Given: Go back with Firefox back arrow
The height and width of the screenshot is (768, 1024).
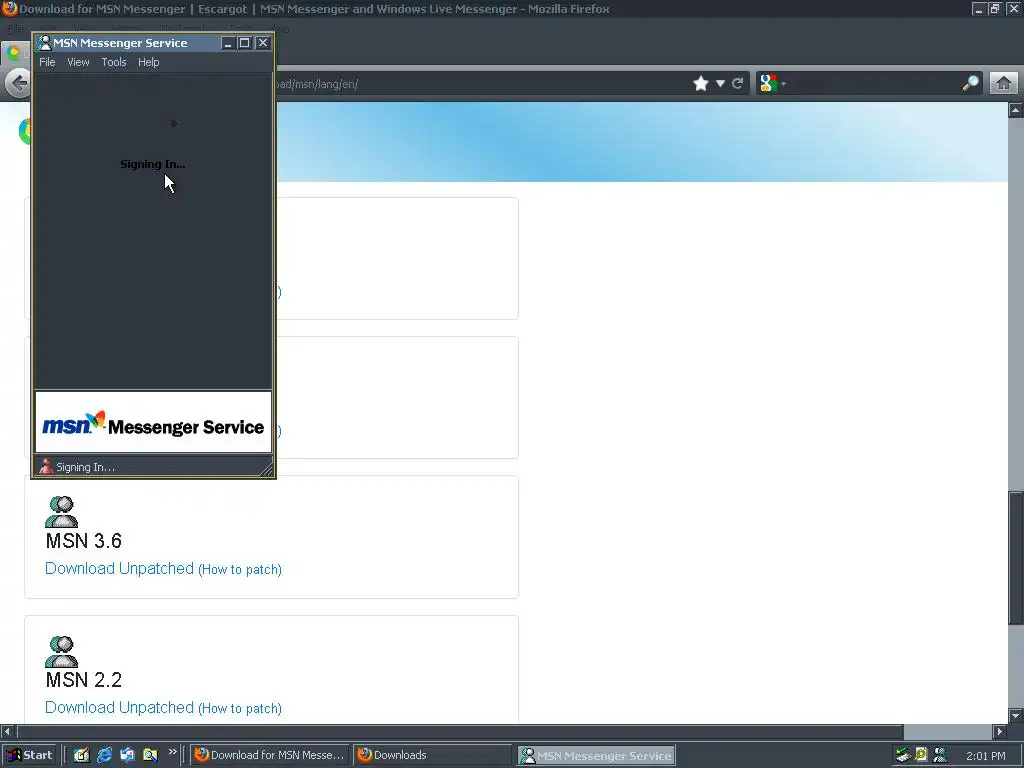Looking at the screenshot, I should (18, 84).
